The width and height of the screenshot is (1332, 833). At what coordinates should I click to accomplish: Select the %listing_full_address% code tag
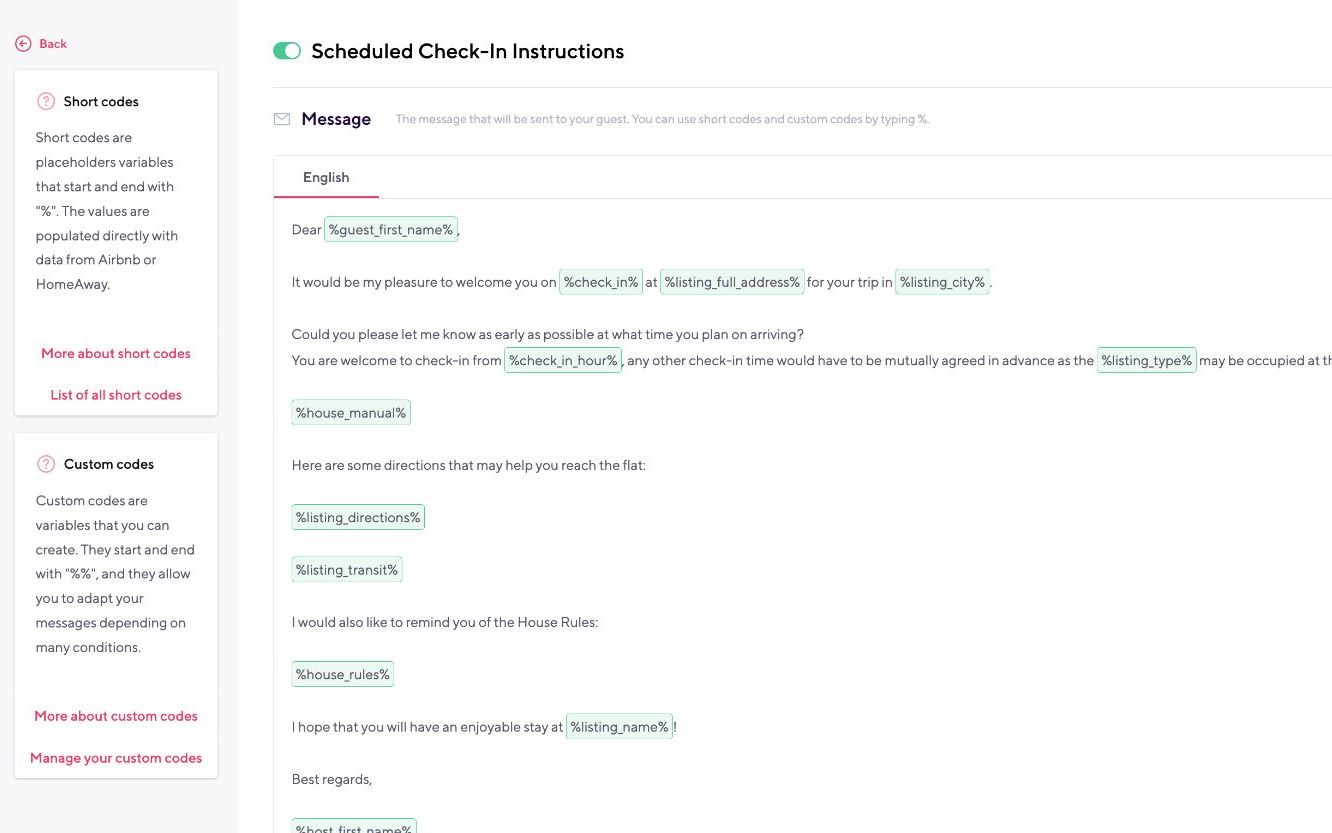[x=732, y=282]
